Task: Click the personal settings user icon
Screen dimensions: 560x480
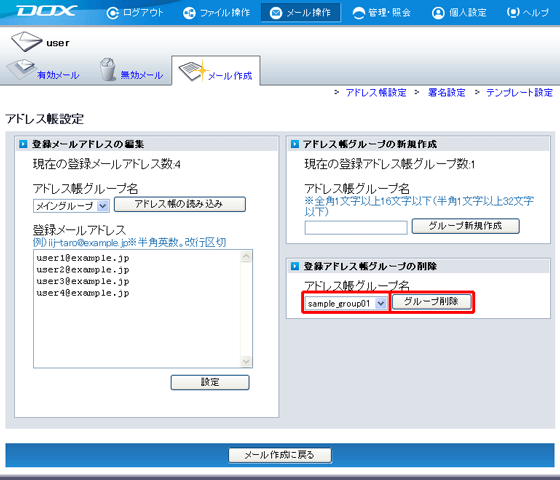Action: (438, 13)
